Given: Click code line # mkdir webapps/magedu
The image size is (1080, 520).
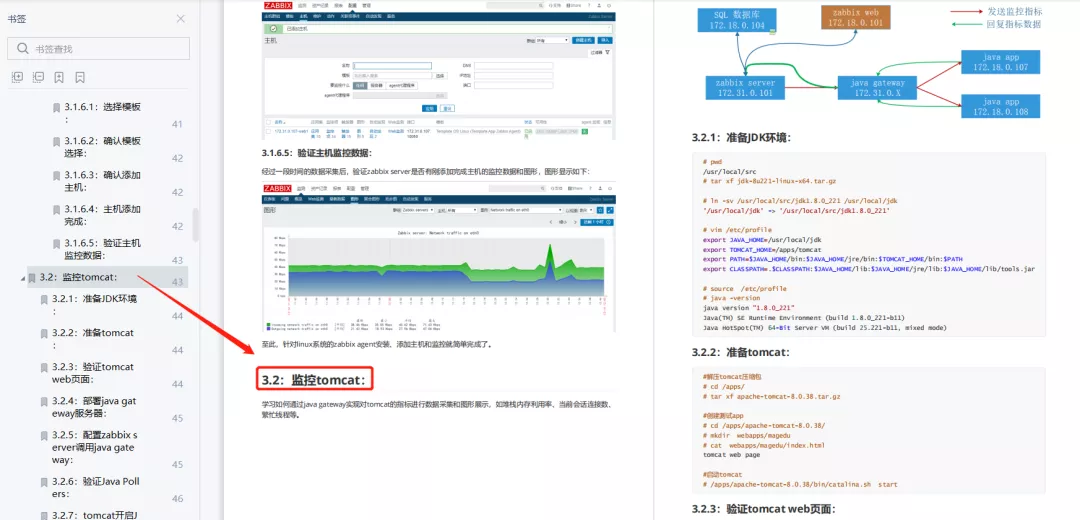Looking at the screenshot, I should click(754, 435).
